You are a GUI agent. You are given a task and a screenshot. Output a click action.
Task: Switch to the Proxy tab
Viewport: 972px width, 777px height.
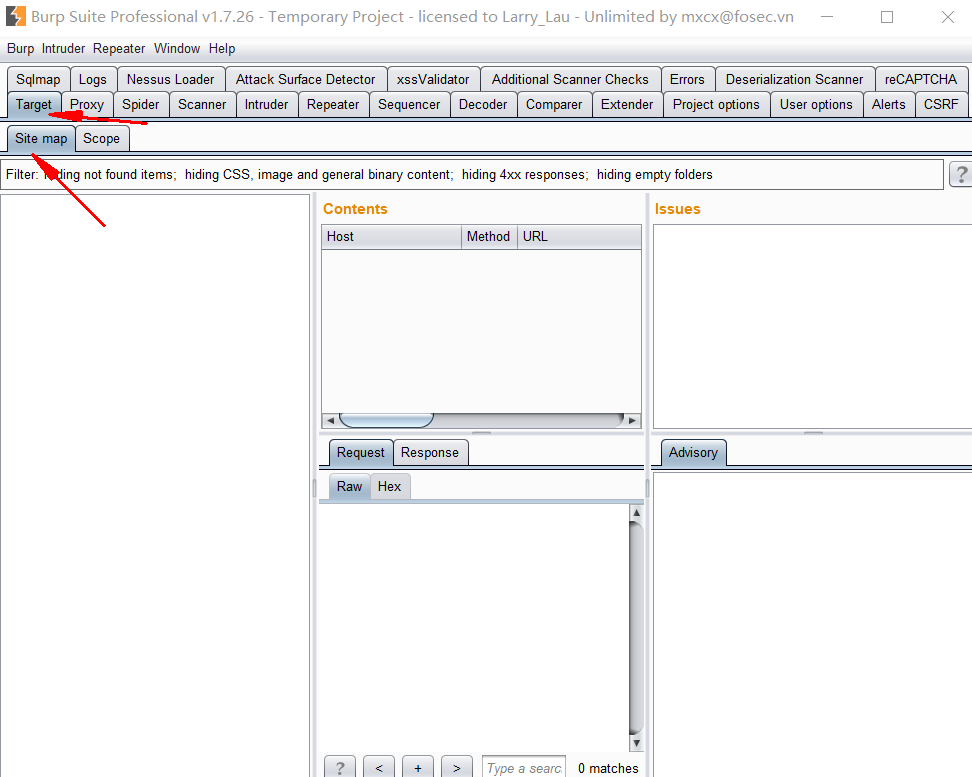pos(87,104)
